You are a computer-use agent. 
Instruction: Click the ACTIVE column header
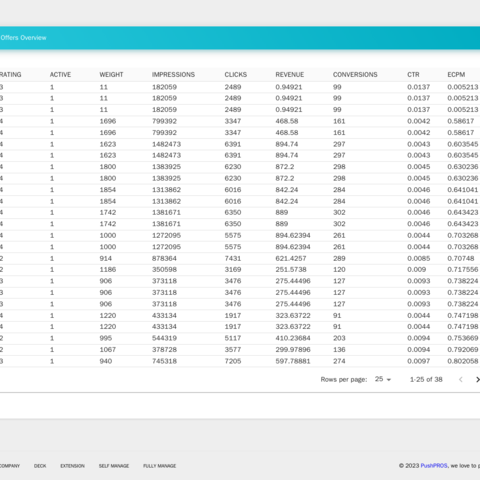(x=60, y=75)
